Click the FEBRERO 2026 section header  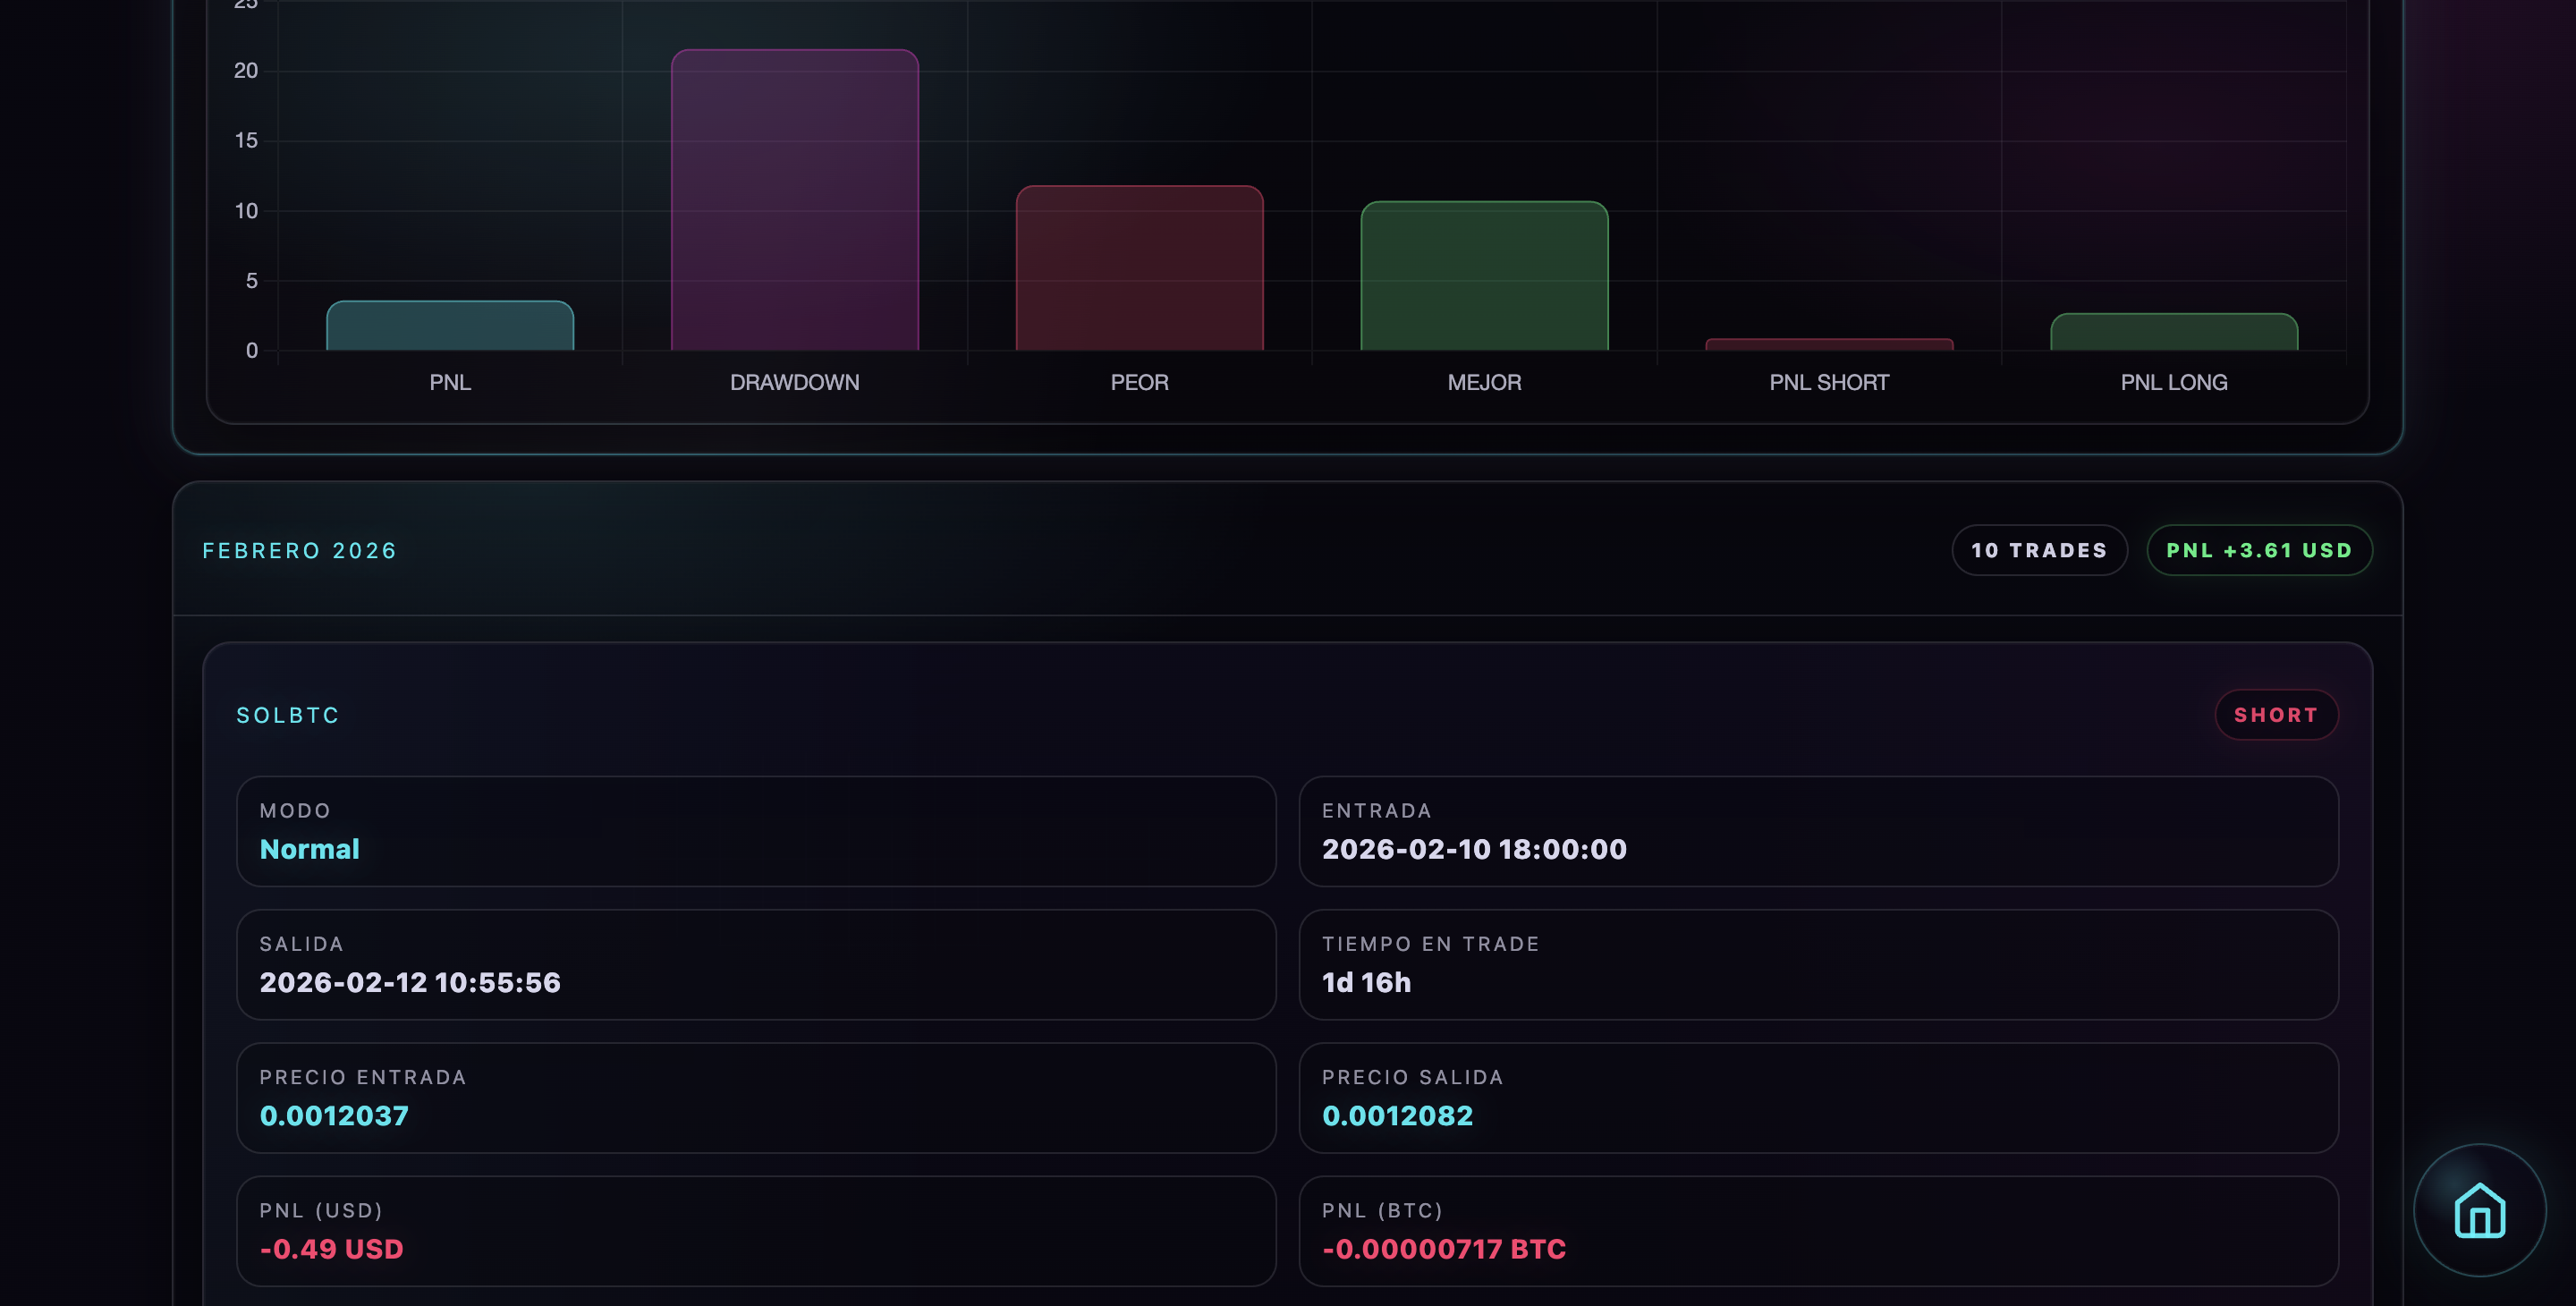pos(300,551)
